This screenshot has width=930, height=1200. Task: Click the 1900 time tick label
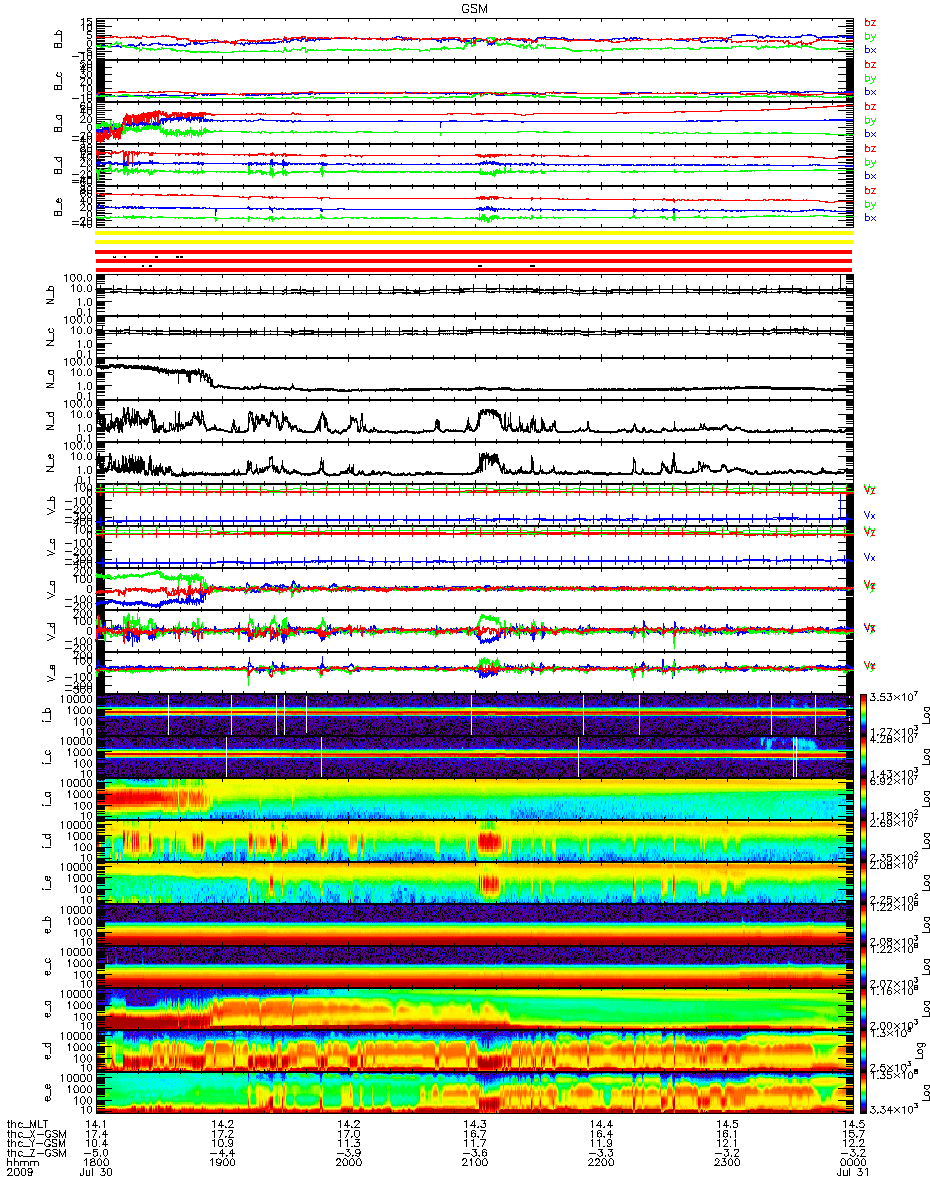click(222, 1162)
